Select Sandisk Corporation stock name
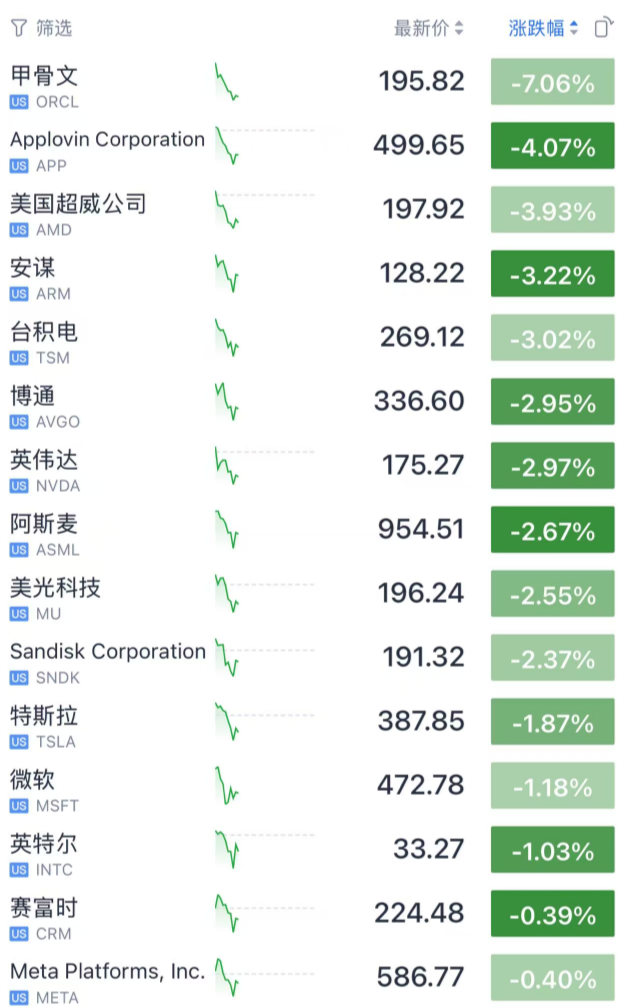Screen dimensions: 627x1008 click(x=107, y=652)
